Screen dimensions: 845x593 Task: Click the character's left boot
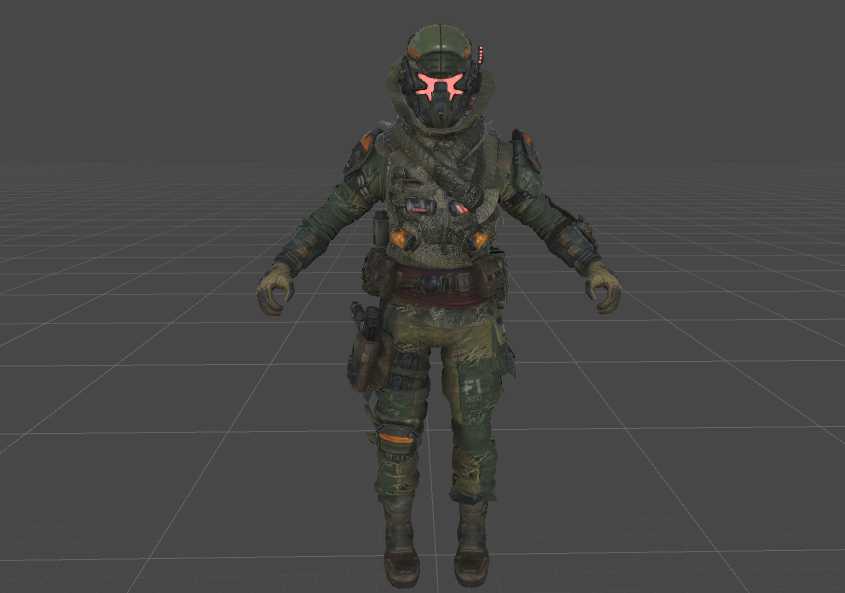471,553
